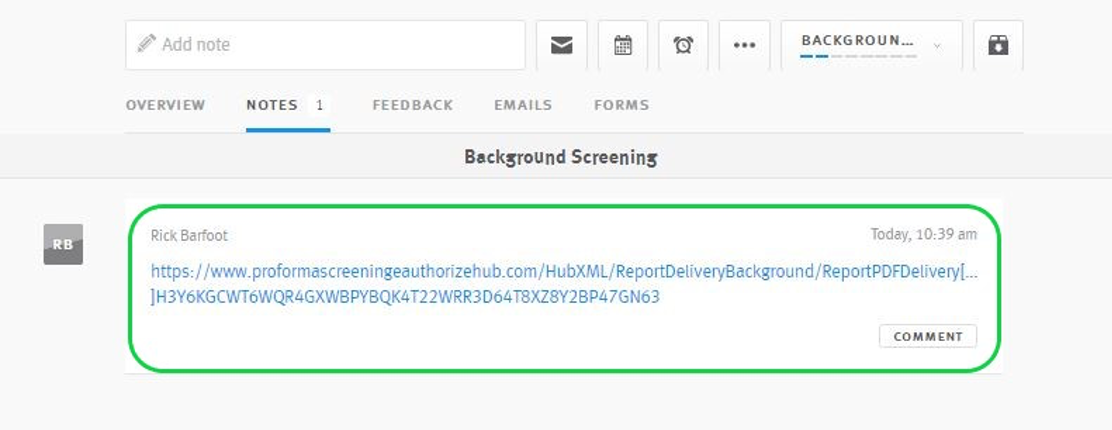Switch to the OVERVIEW tab
1112x430 pixels.
pyautogui.click(x=165, y=105)
